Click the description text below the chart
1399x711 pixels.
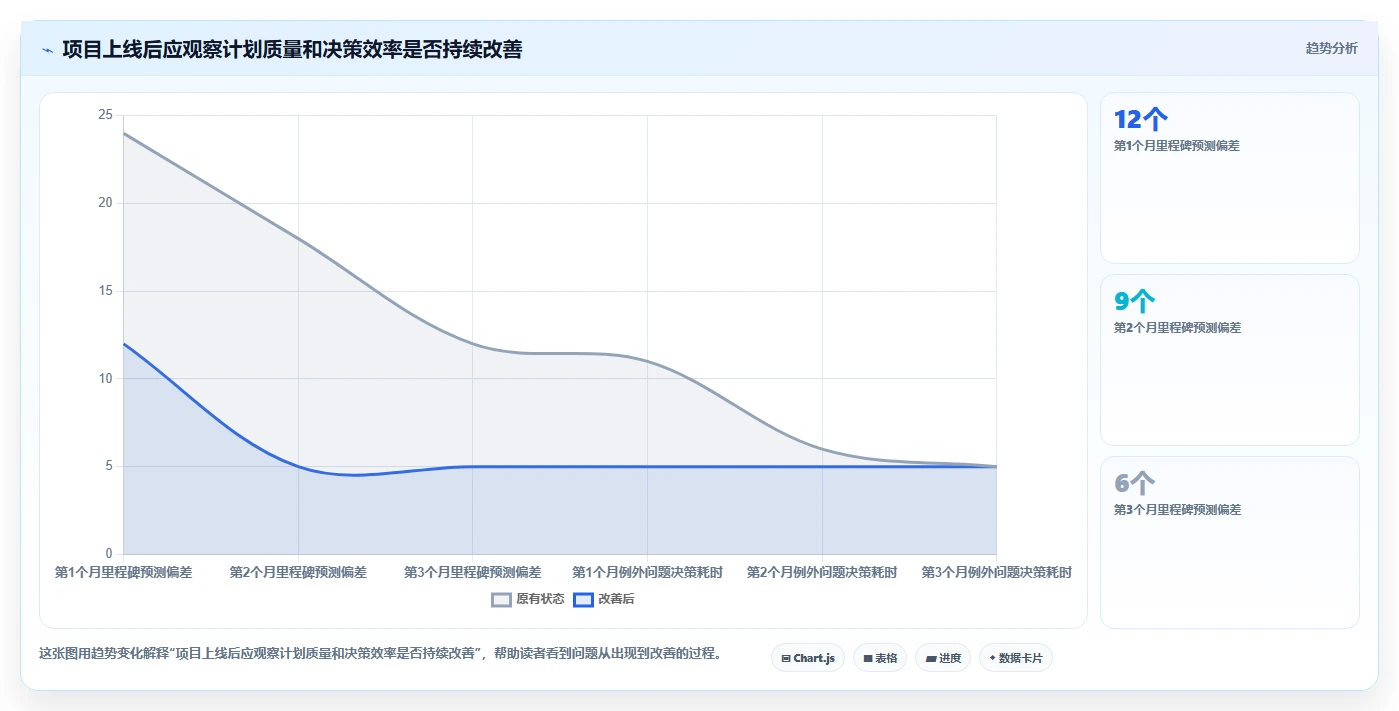(x=380, y=654)
